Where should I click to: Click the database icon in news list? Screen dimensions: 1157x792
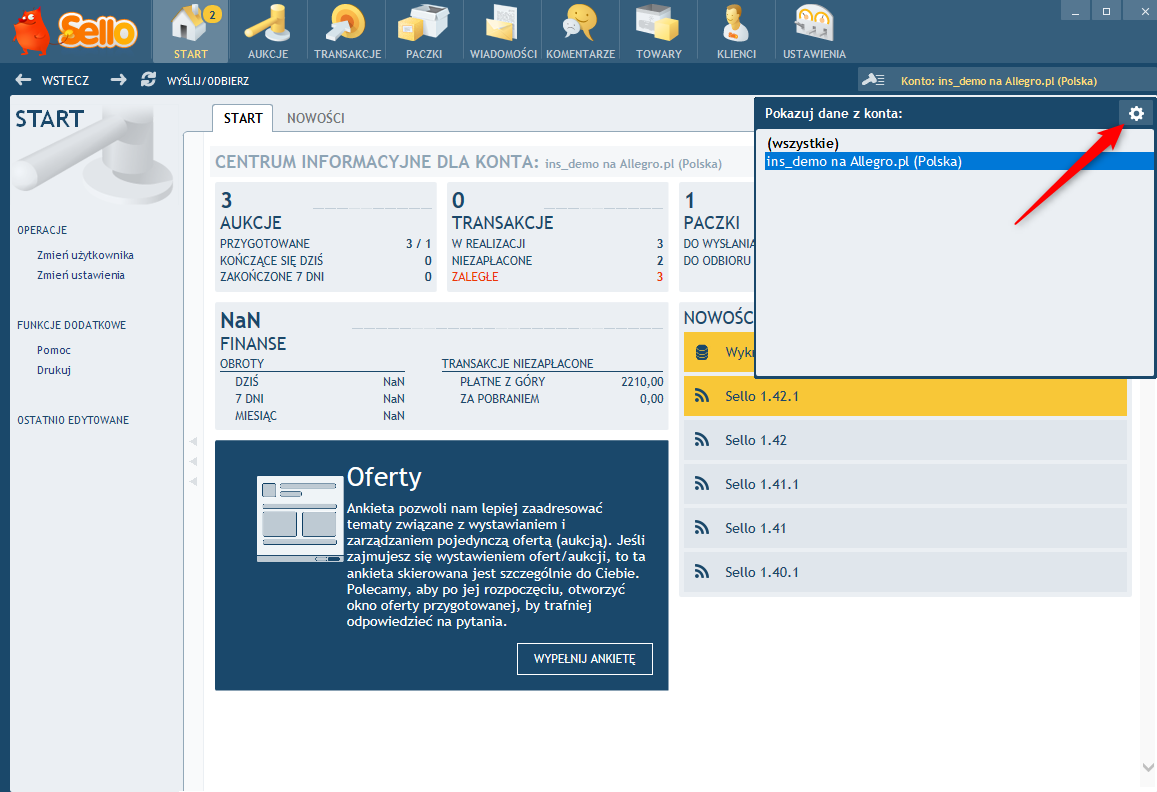point(702,352)
